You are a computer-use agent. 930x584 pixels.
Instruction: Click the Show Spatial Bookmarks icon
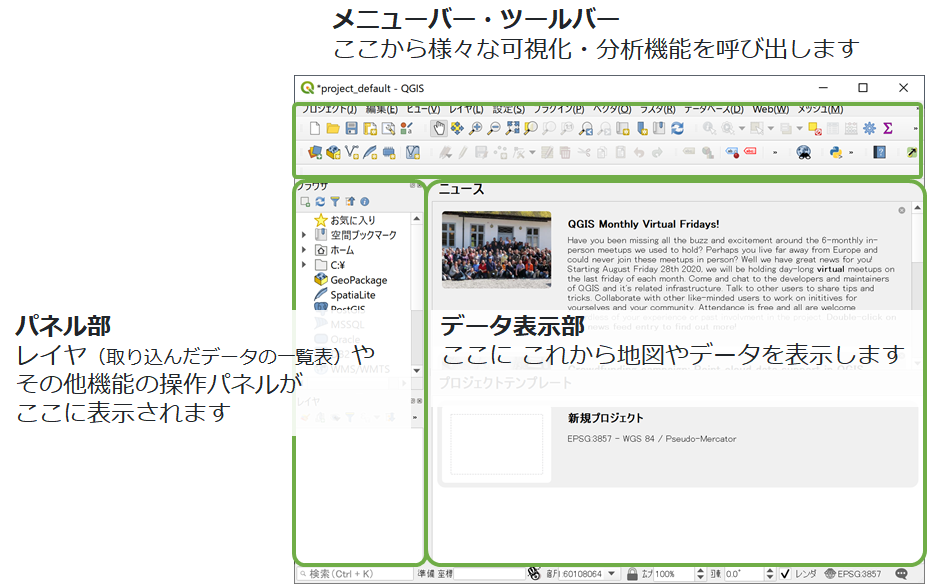click(659, 128)
